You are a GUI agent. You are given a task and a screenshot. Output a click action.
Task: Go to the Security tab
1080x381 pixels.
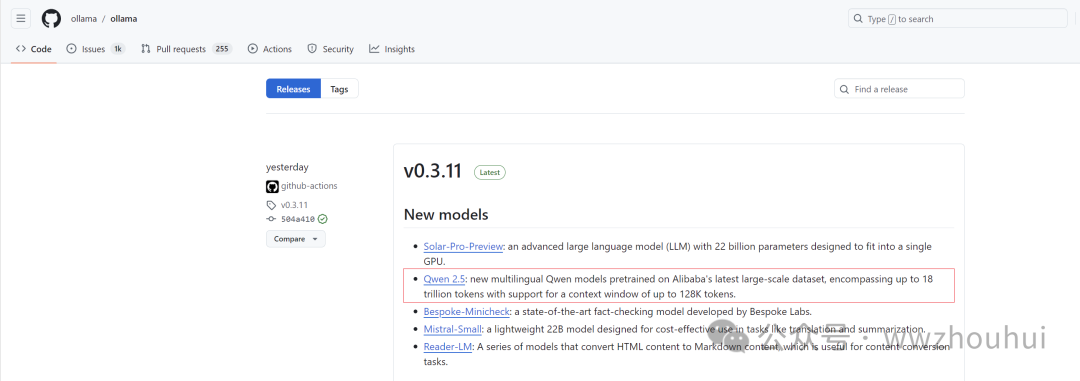(x=331, y=49)
